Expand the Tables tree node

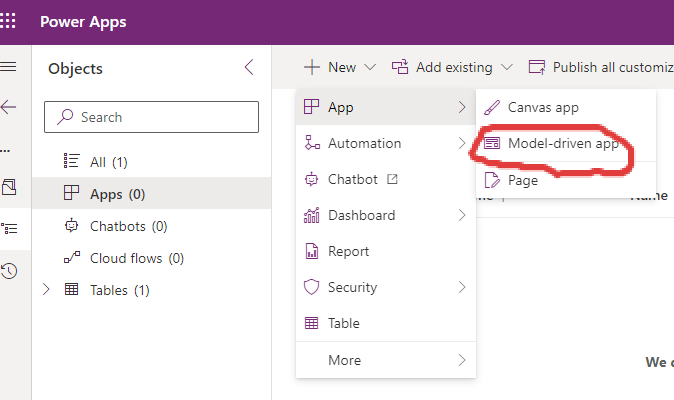45,290
